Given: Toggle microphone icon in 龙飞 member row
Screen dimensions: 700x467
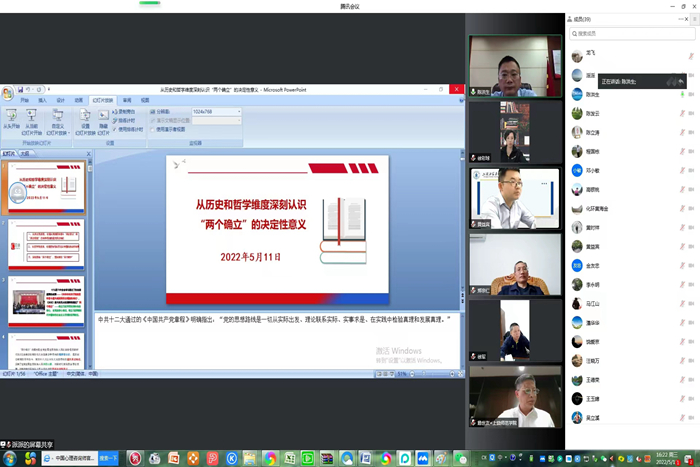Looking at the screenshot, I should 691,56.
